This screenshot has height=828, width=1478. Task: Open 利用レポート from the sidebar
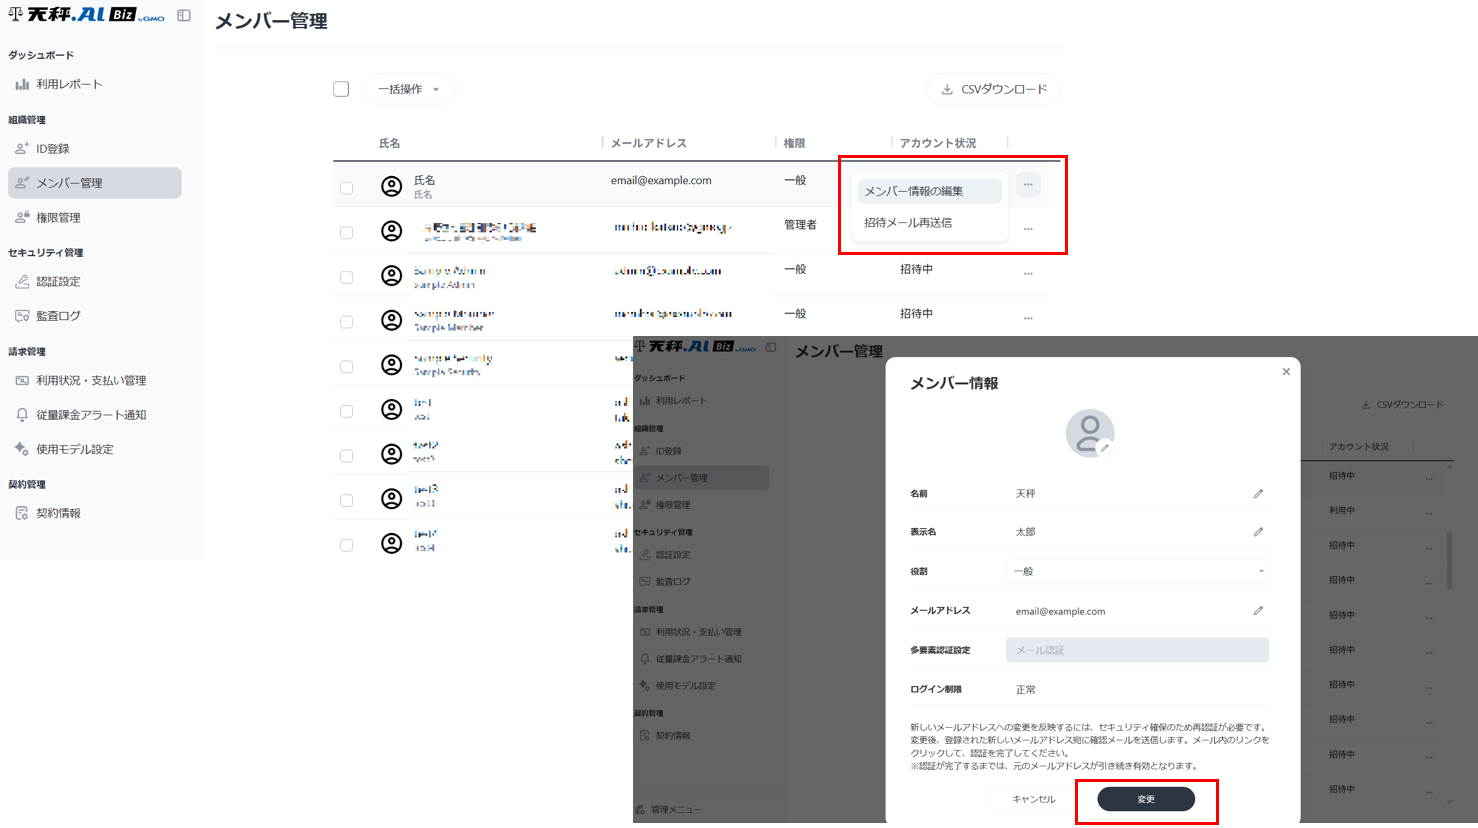[x=69, y=85]
